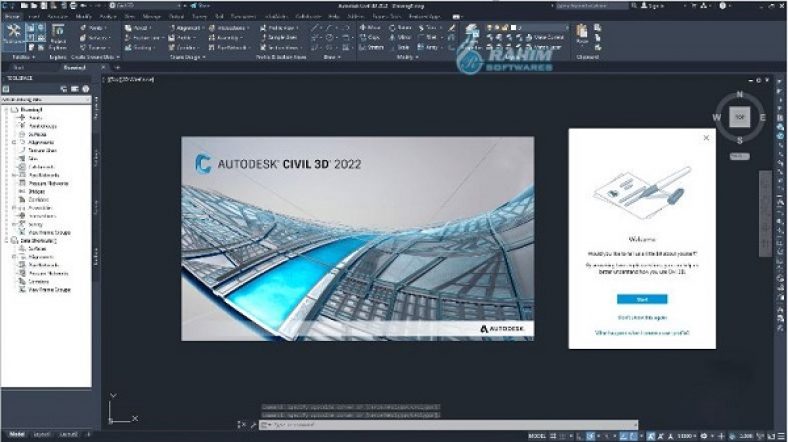This screenshot has height=442, width=788.
Task: Click the Intersections tool
Action: (x=229, y=28)
